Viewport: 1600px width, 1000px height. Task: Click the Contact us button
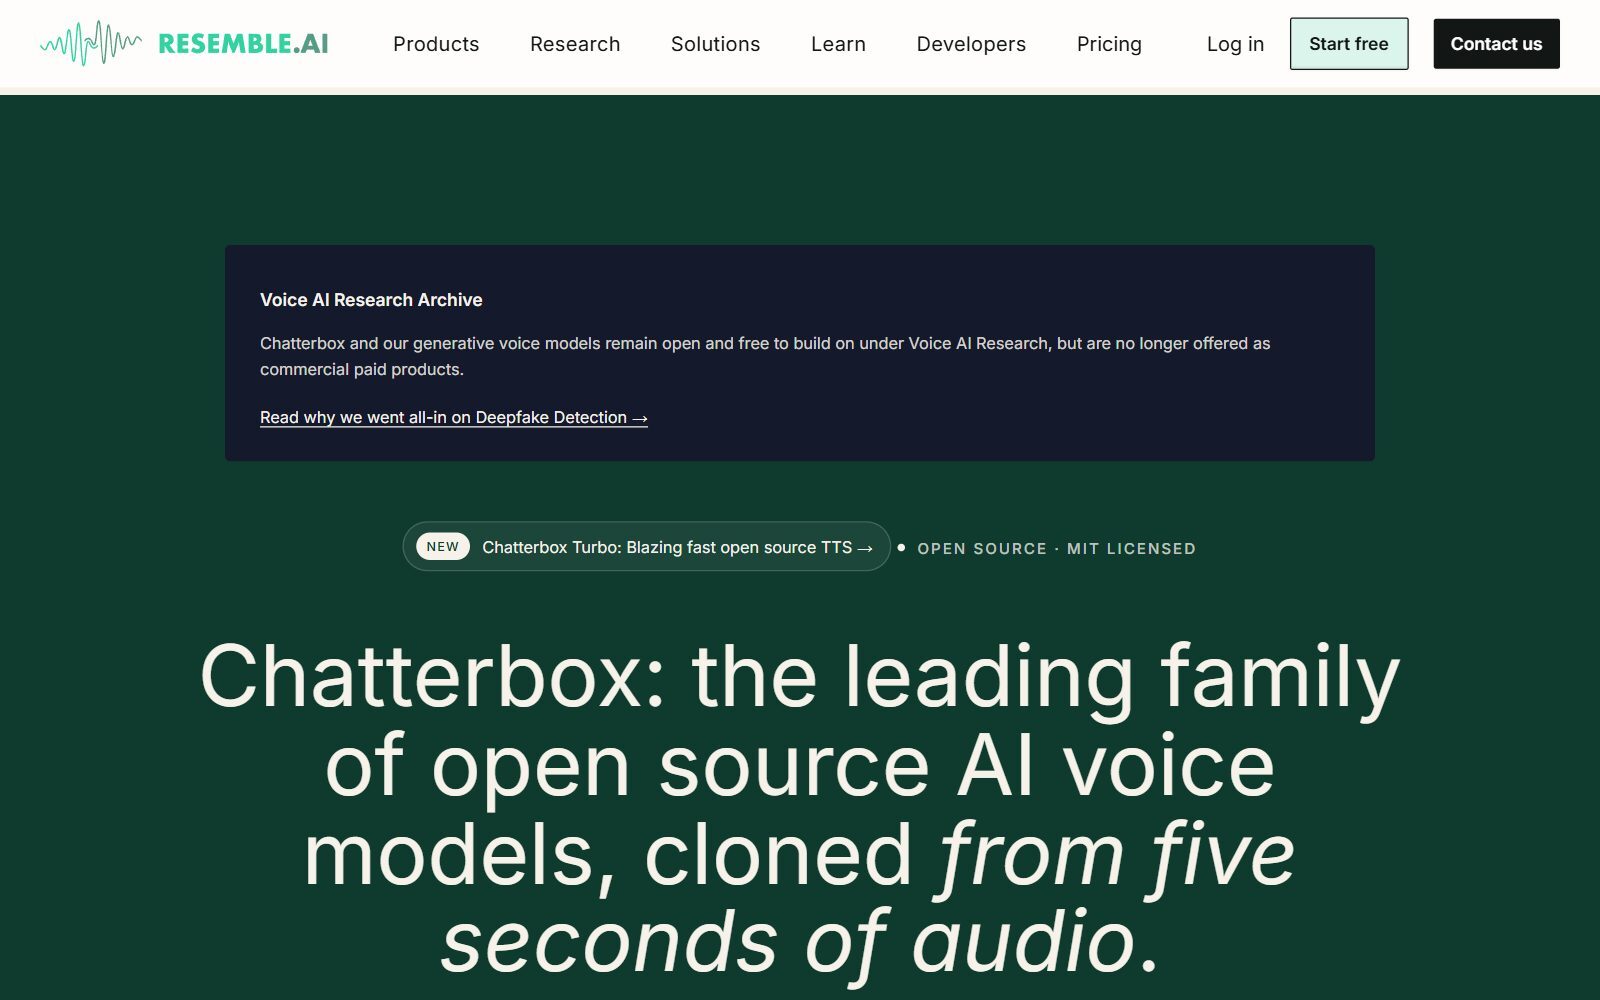1496,44
